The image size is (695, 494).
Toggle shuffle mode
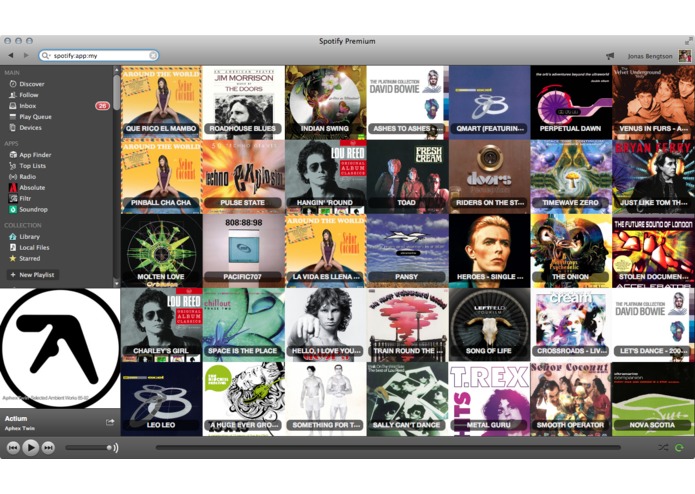coord(663,448)
